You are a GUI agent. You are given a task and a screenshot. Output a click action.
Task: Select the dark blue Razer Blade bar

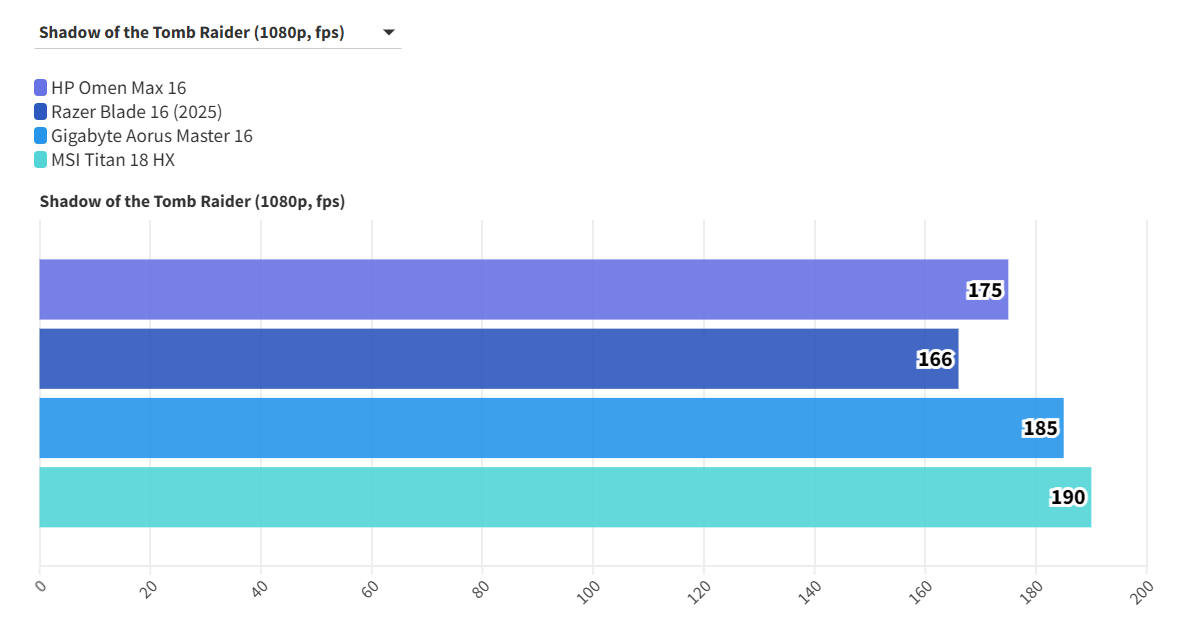tap(480, 359)
